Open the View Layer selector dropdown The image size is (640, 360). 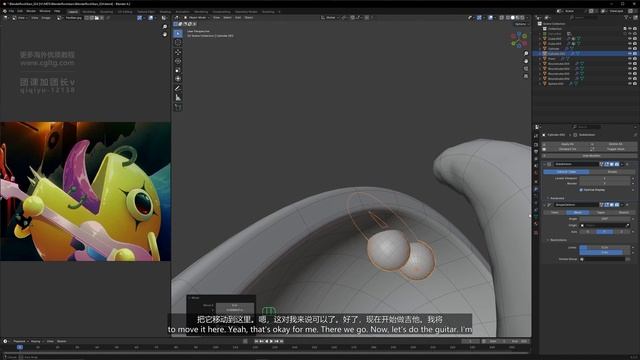(603, 11)
